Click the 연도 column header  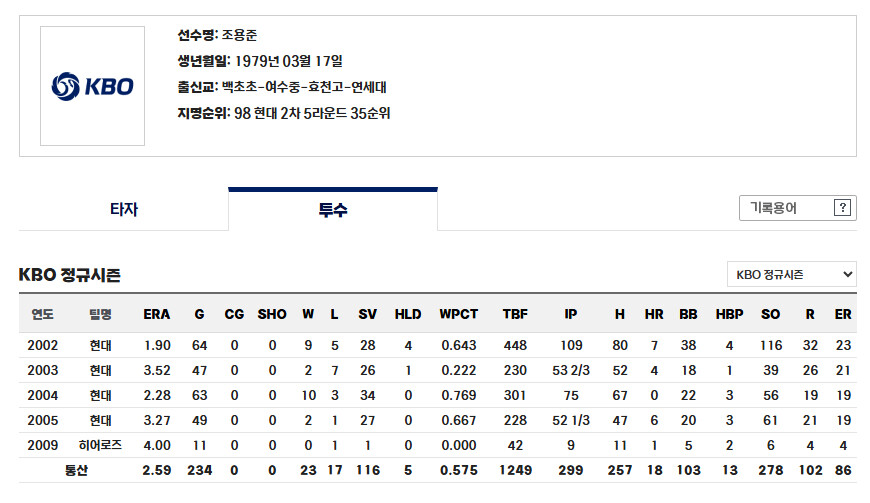(x=43, y=314)
